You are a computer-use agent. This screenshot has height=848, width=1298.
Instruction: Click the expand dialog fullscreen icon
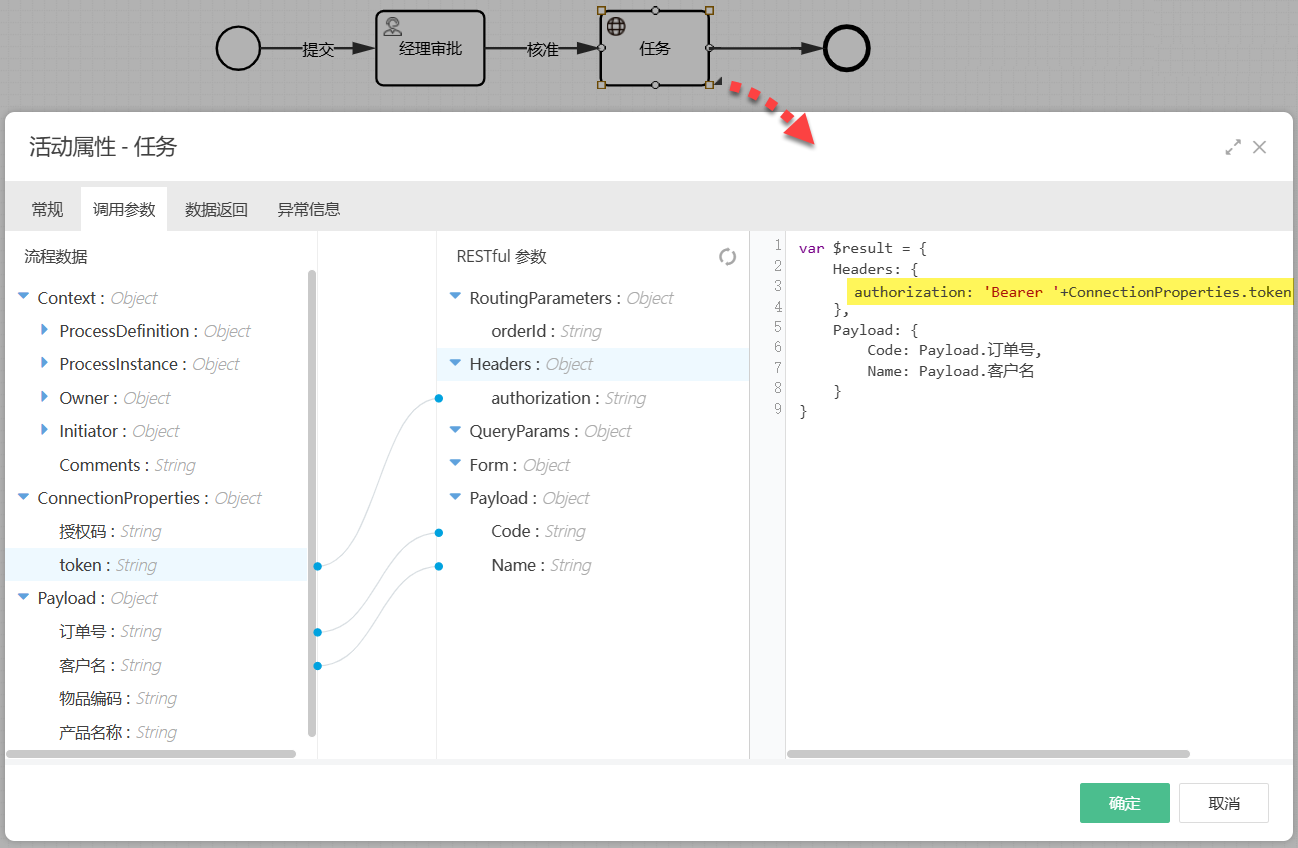(x=1233, y=147)
